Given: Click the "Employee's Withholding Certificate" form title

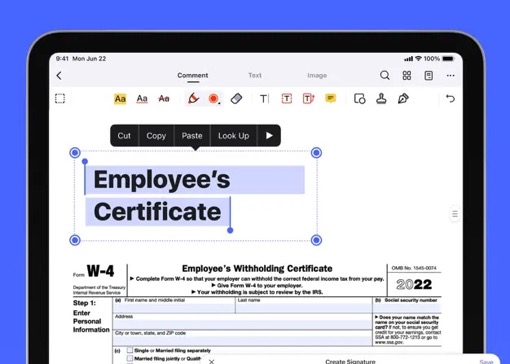Looking at the screenshot, I should tap(257, 269).
